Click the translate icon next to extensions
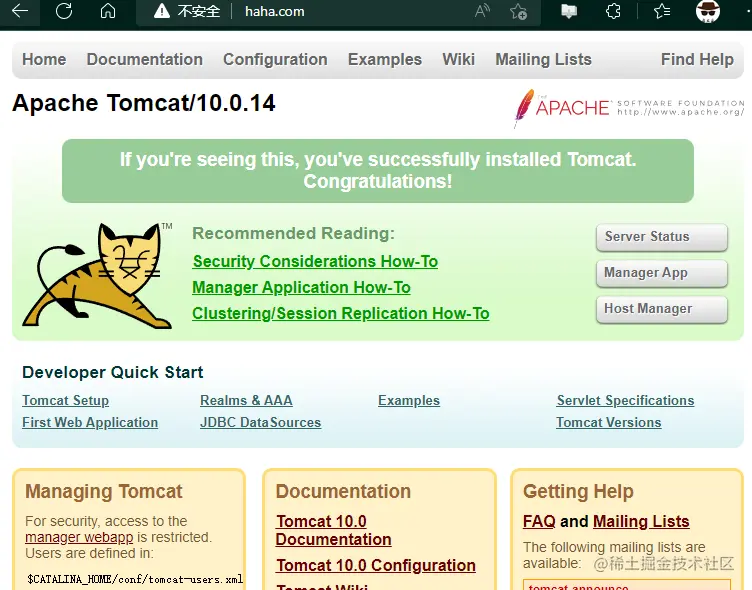This screenshot has height=590, width=752. tap(569, 11)
